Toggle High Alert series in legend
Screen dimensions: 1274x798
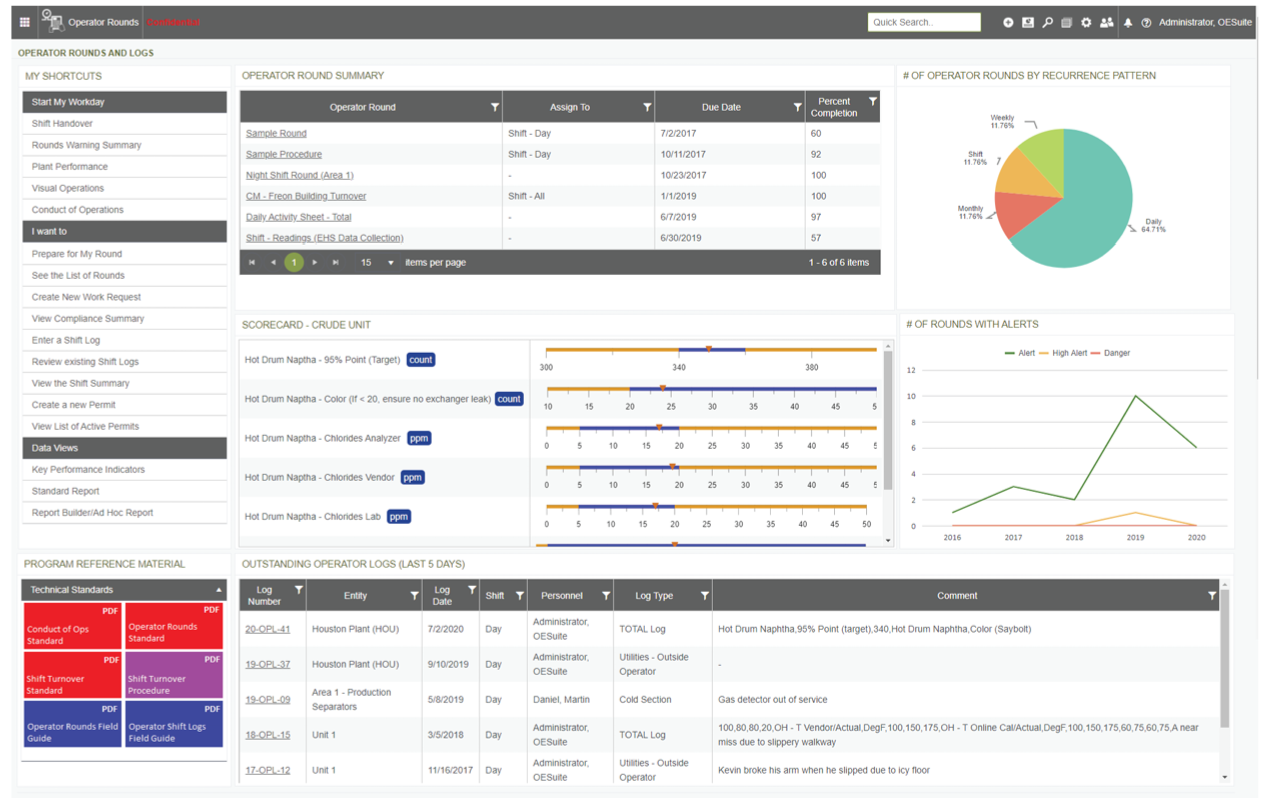coord(1064,353)
